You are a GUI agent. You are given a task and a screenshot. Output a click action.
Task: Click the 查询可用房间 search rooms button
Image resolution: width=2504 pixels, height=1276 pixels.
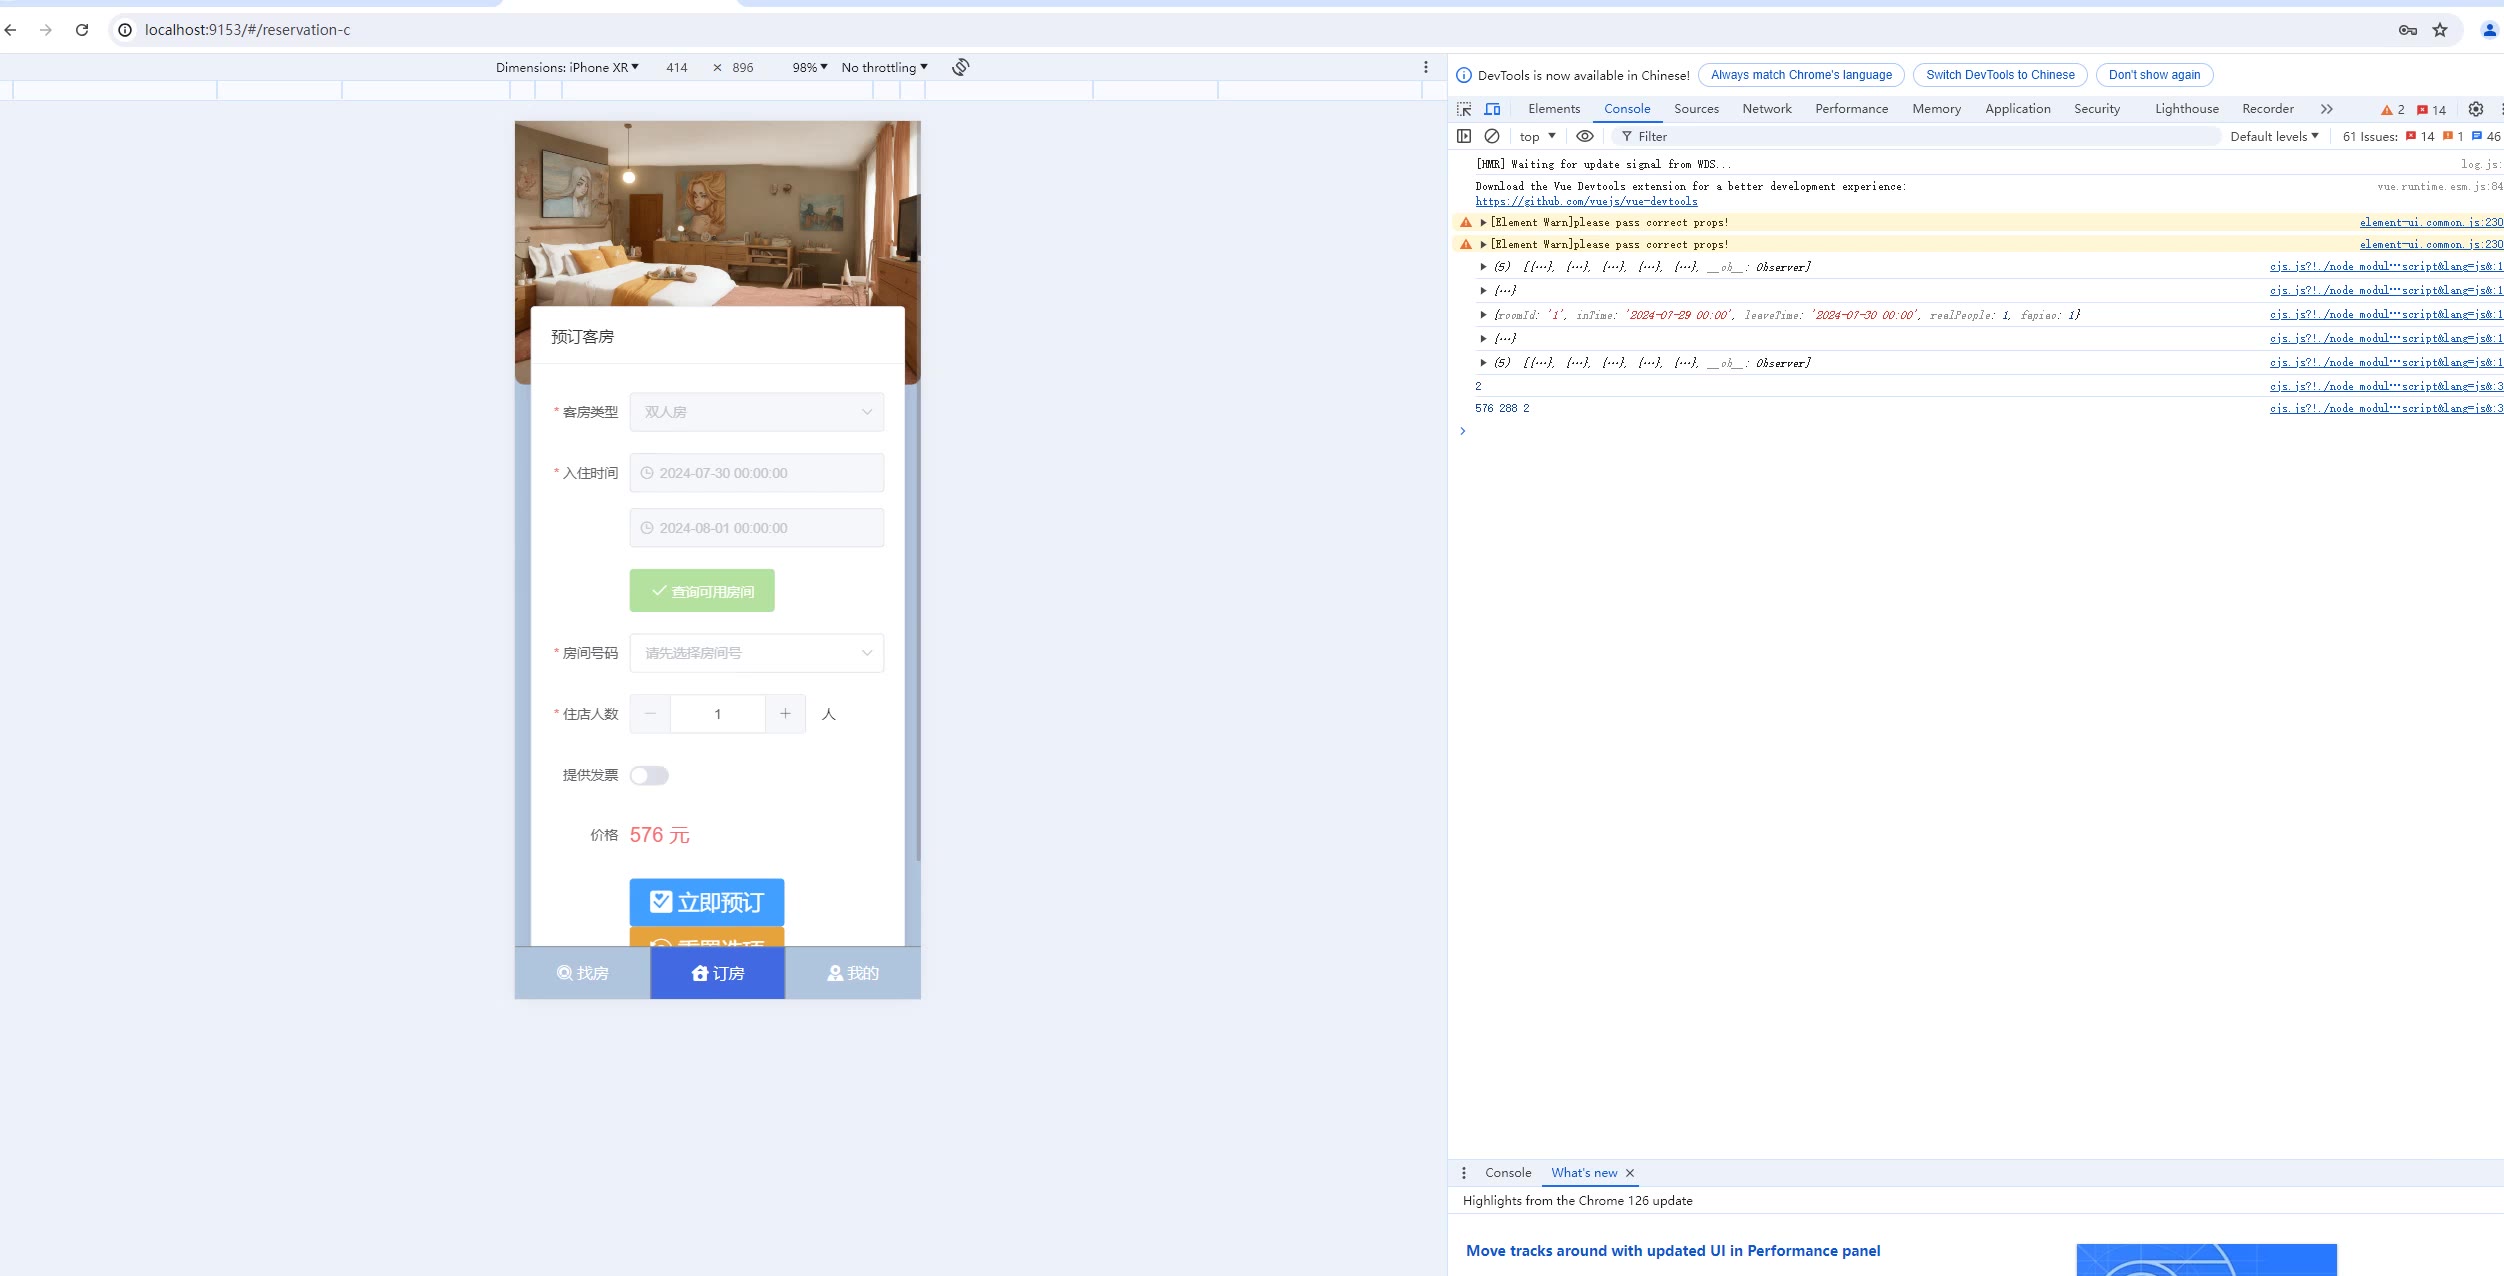pos(702,591)
